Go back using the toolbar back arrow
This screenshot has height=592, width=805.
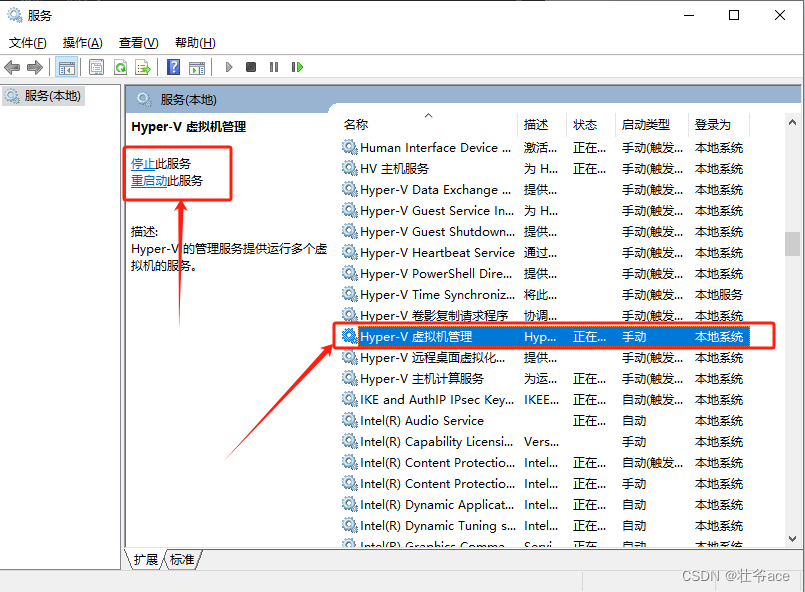click(x=12, y=67)
